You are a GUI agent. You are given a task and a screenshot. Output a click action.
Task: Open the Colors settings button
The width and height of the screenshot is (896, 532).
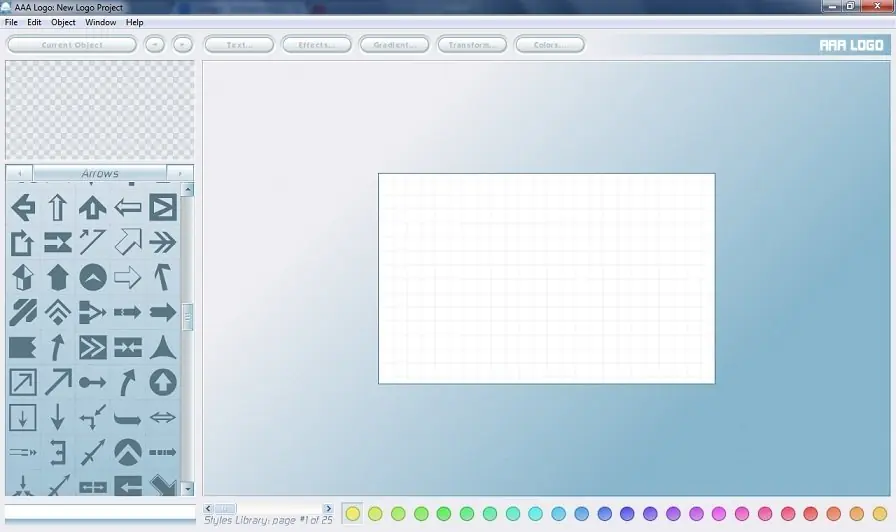550,45
